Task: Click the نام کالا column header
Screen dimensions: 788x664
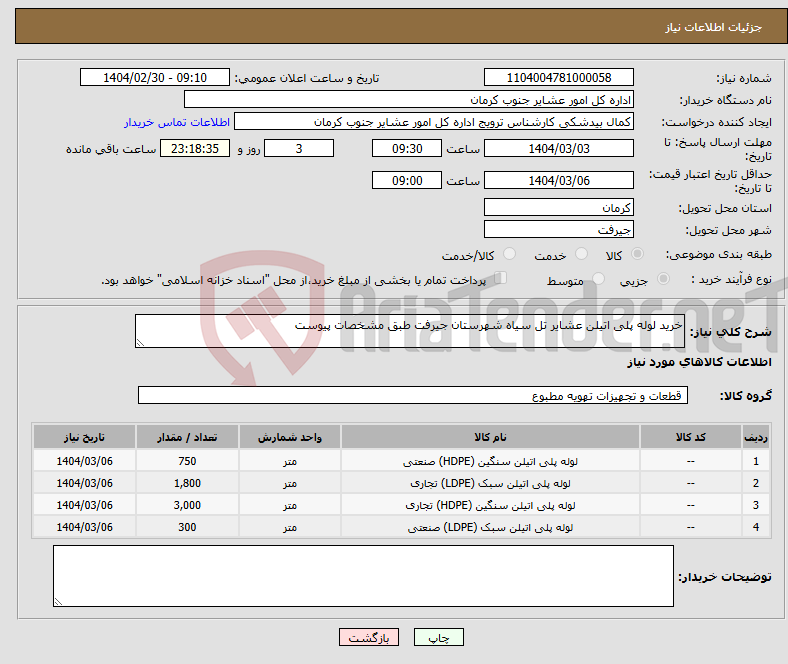Action: click(x=490, y=437)
